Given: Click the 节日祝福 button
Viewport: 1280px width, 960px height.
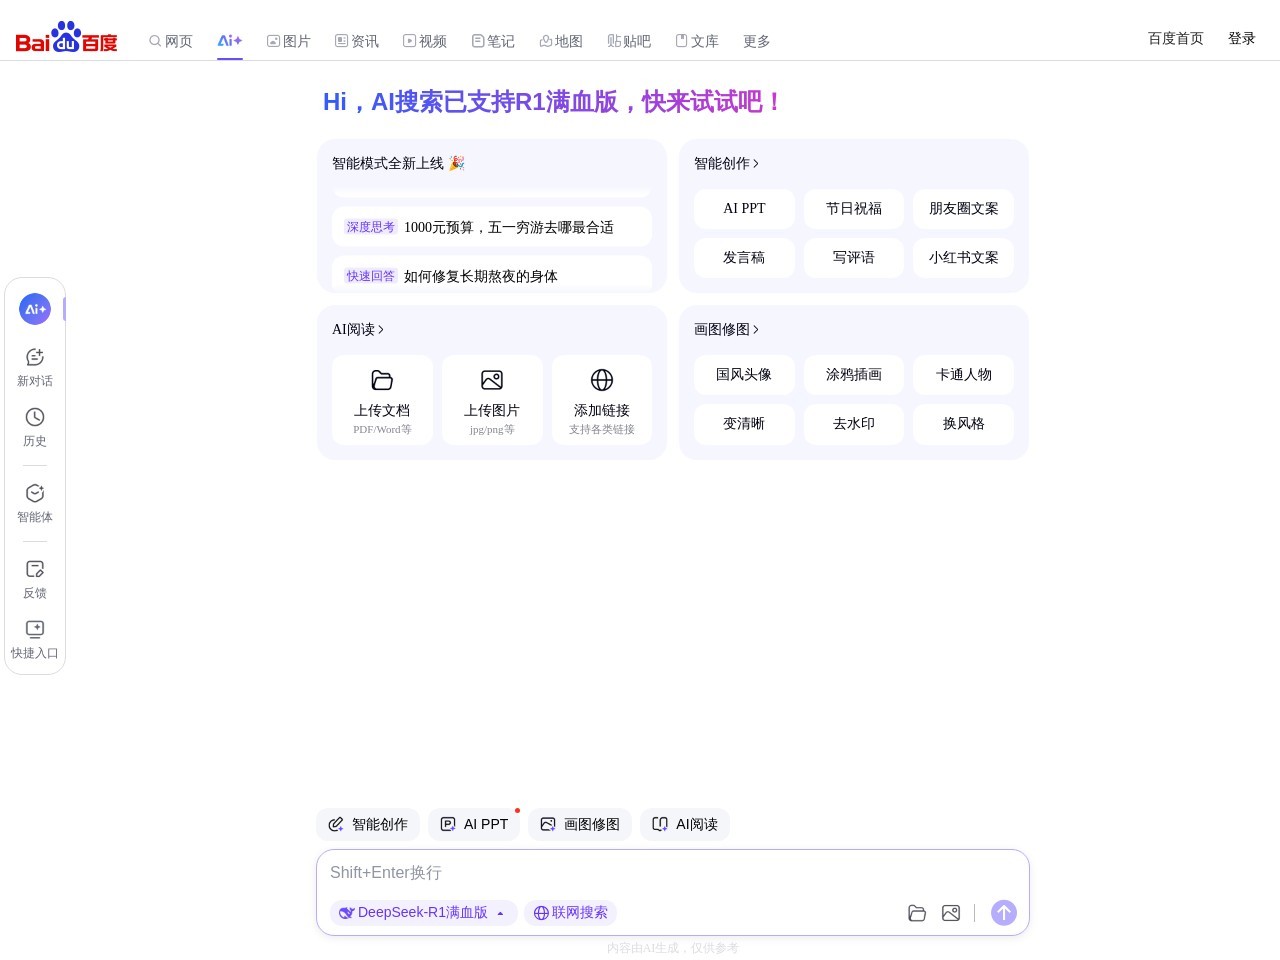Looking at the screenshot, I should point(854,209).
